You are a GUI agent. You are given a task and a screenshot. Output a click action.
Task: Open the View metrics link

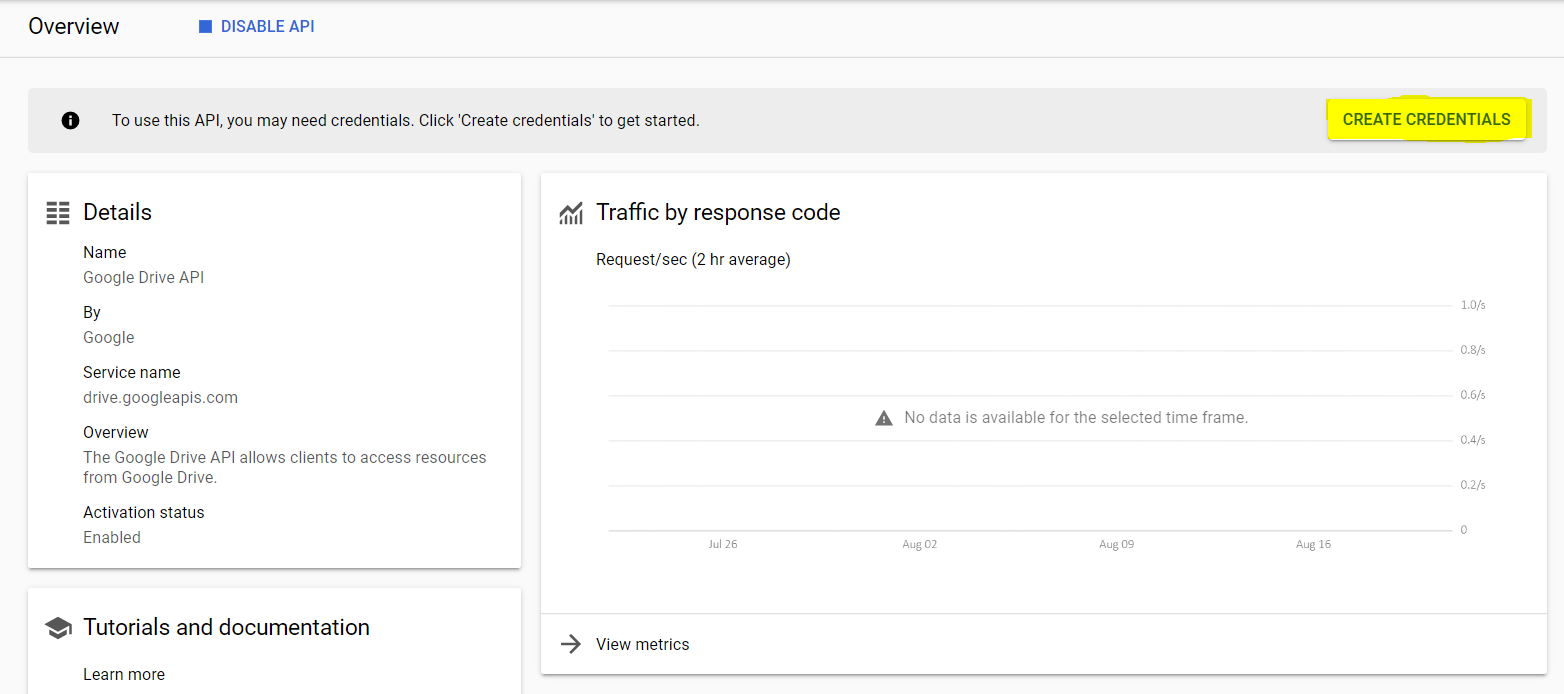click(642, 644)
